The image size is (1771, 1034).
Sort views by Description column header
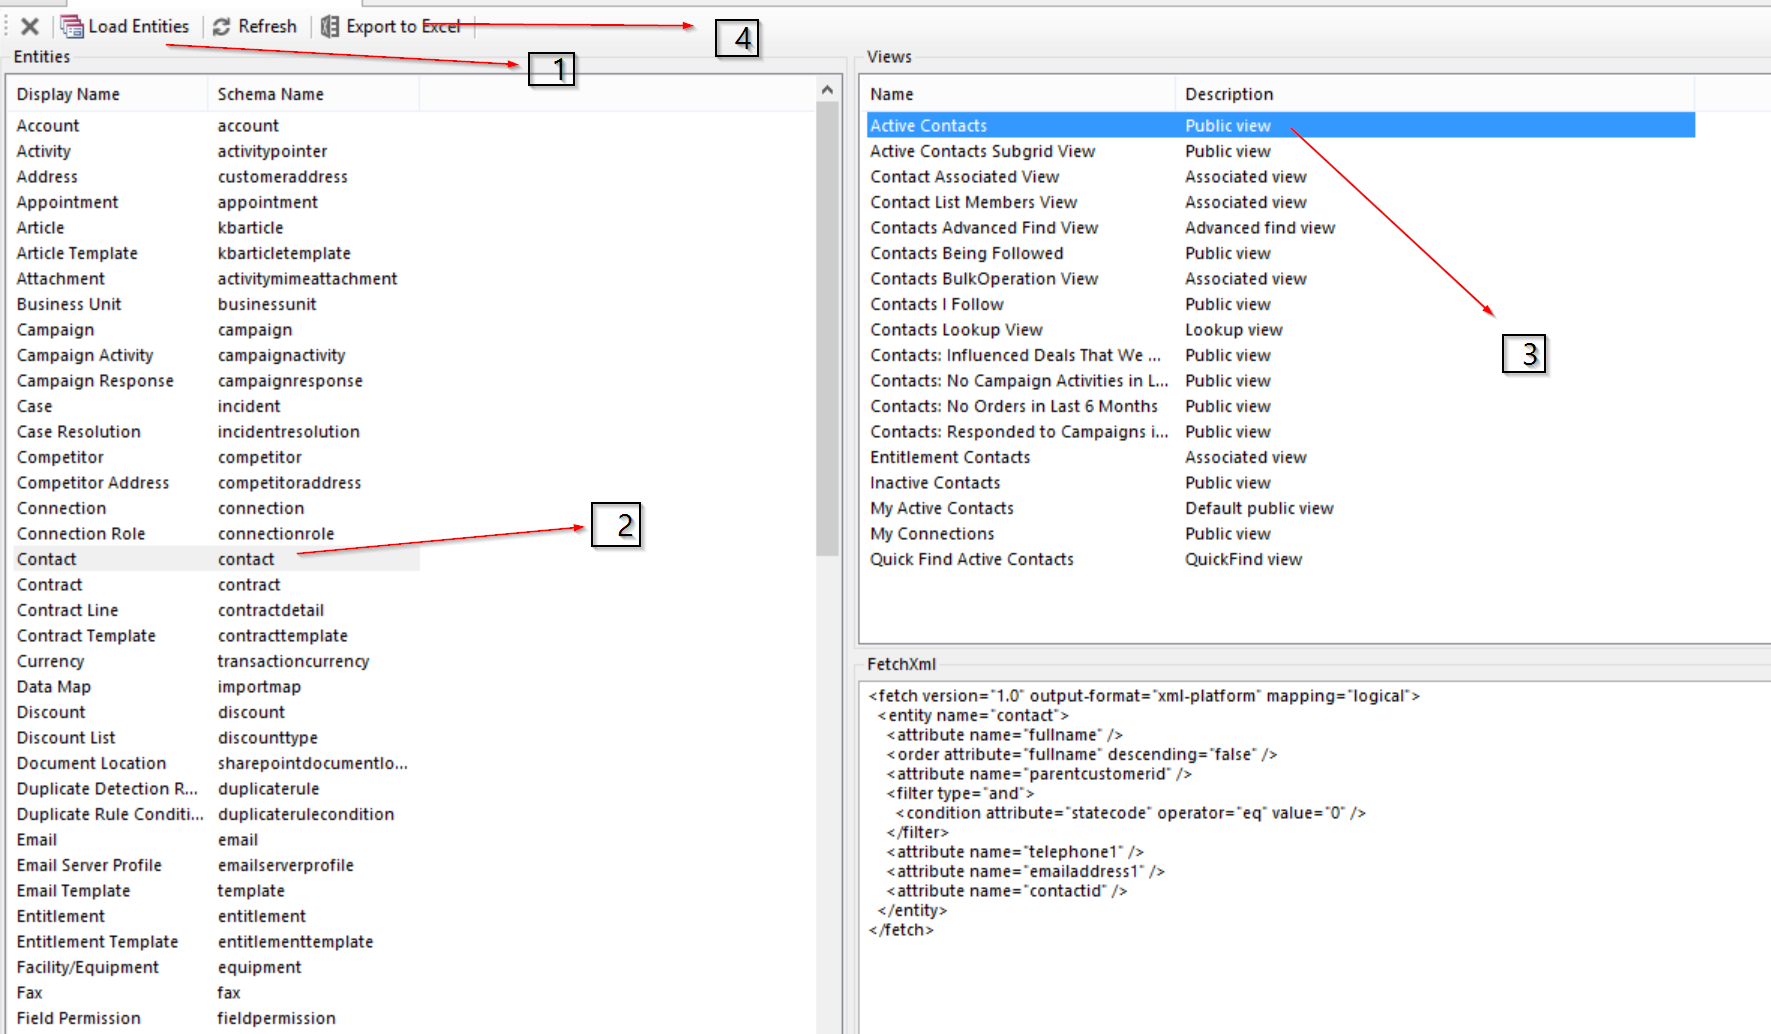[1229, 94]
